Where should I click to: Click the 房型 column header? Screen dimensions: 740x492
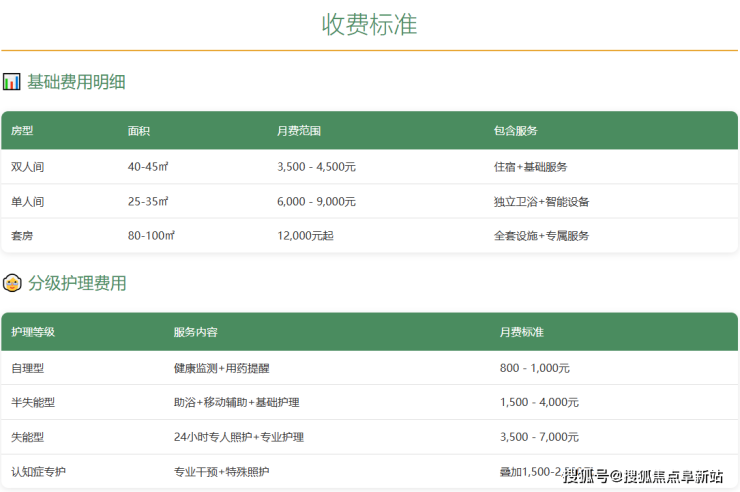pyautogui.click(x=22, y=131)
